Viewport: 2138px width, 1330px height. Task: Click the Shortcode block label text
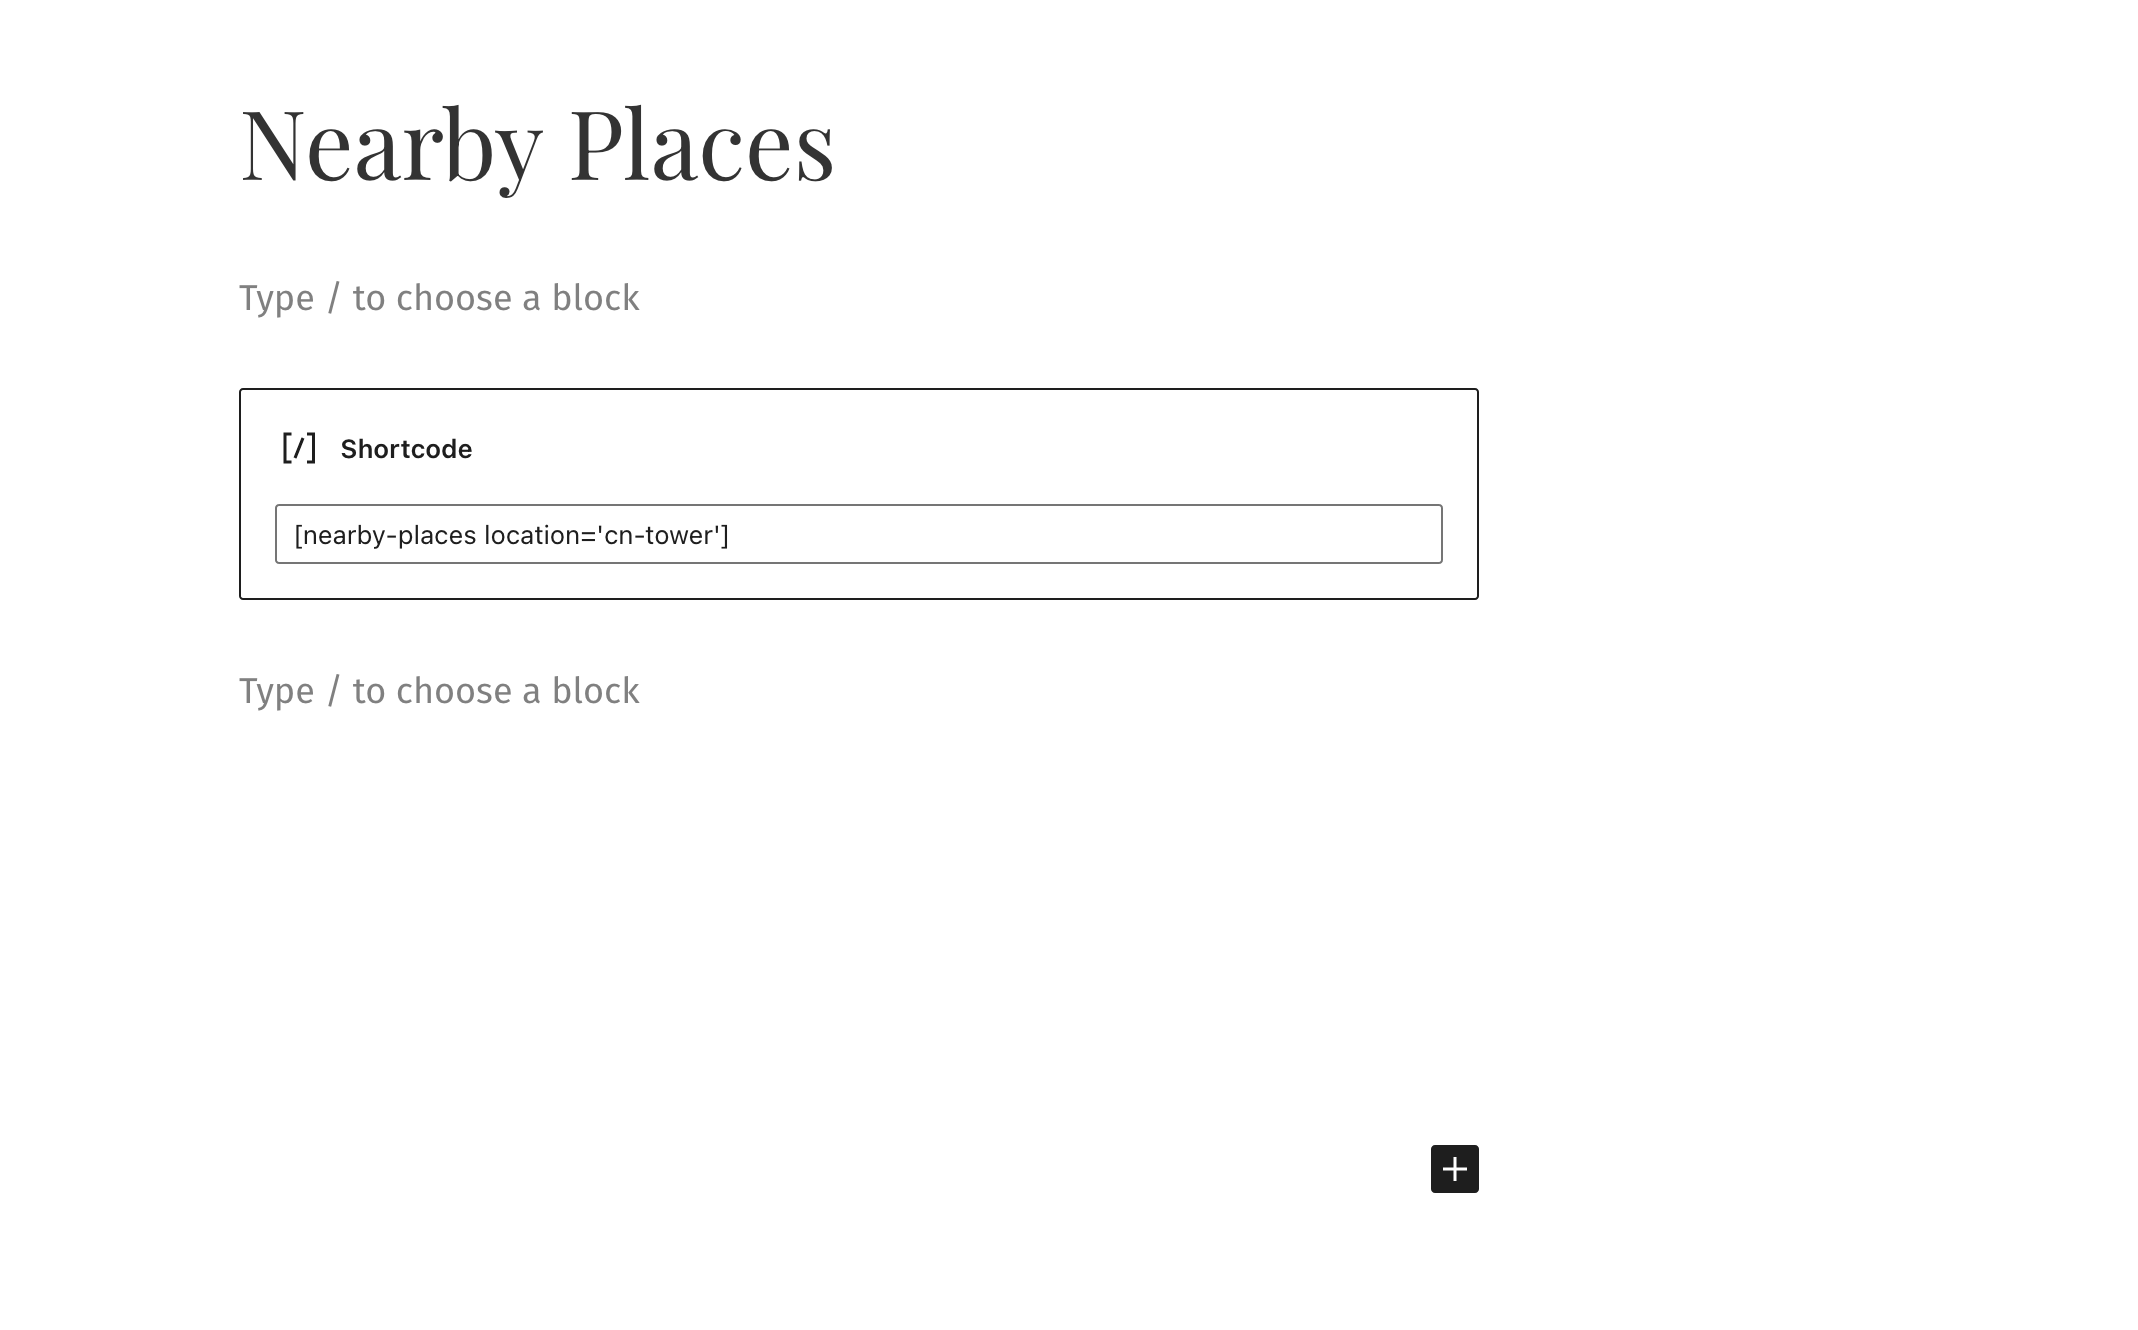406,449
